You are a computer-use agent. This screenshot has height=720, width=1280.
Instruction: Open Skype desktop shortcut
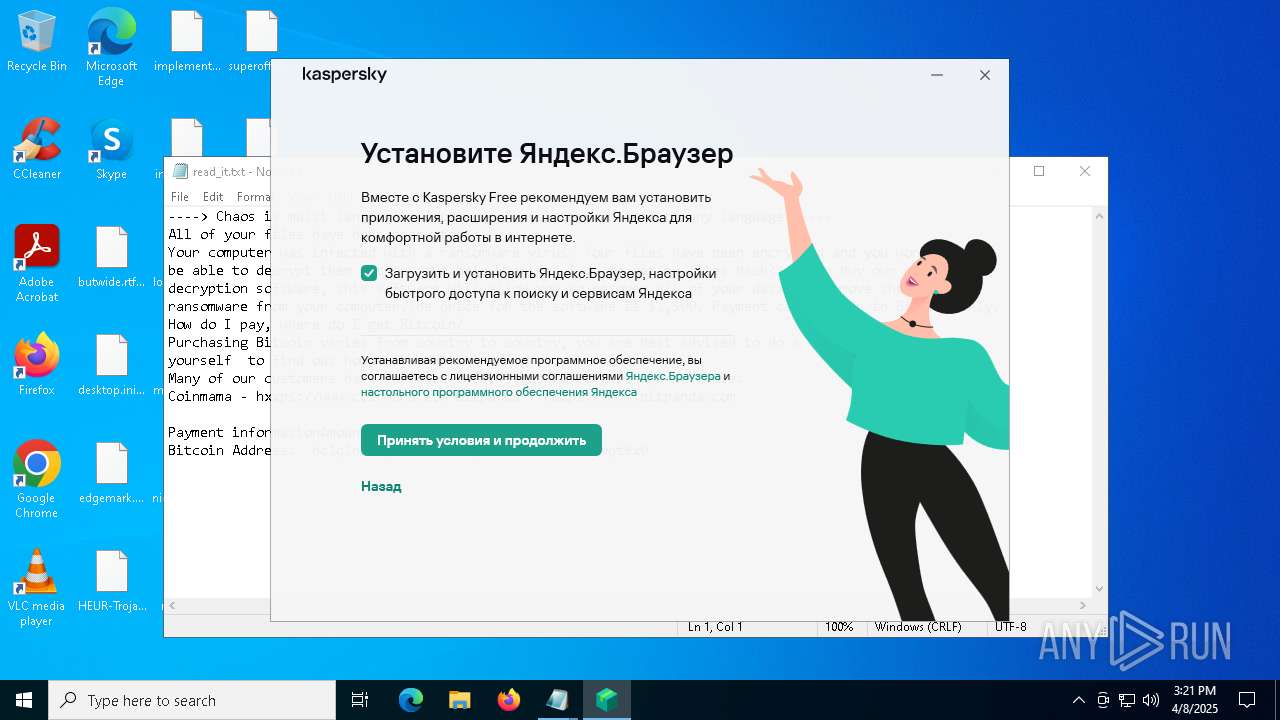point(111,150)
